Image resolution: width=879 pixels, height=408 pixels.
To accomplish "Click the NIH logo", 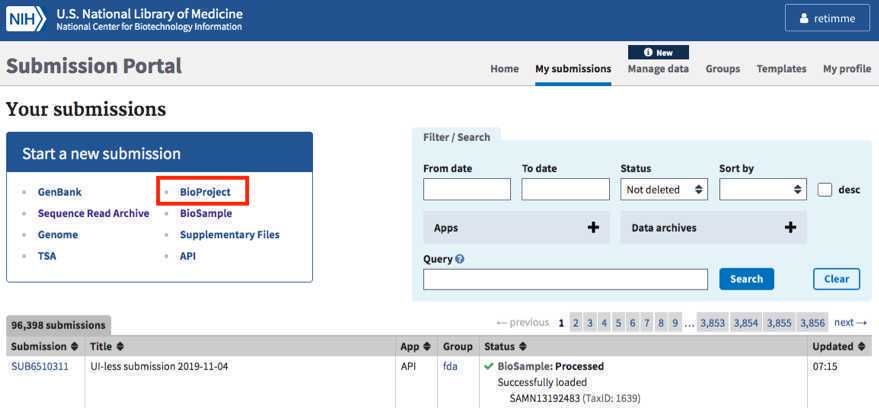I will coord(26,19).
